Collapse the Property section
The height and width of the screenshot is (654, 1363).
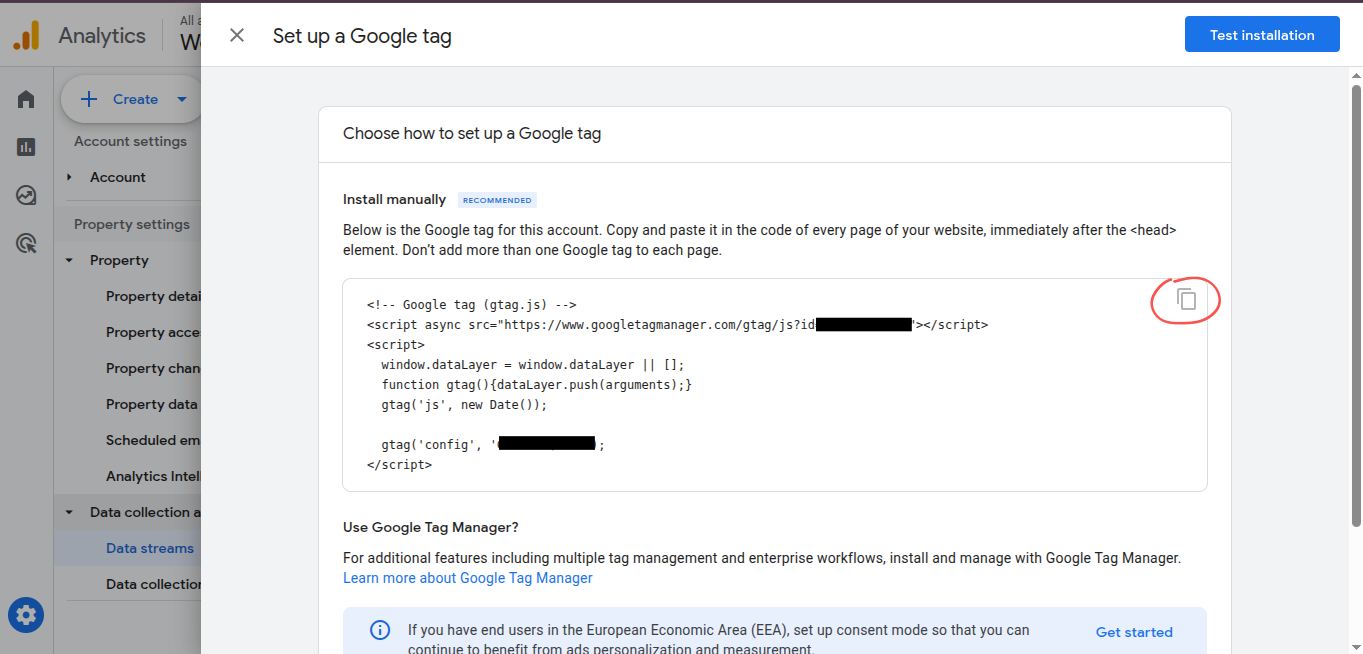(69, 260)
